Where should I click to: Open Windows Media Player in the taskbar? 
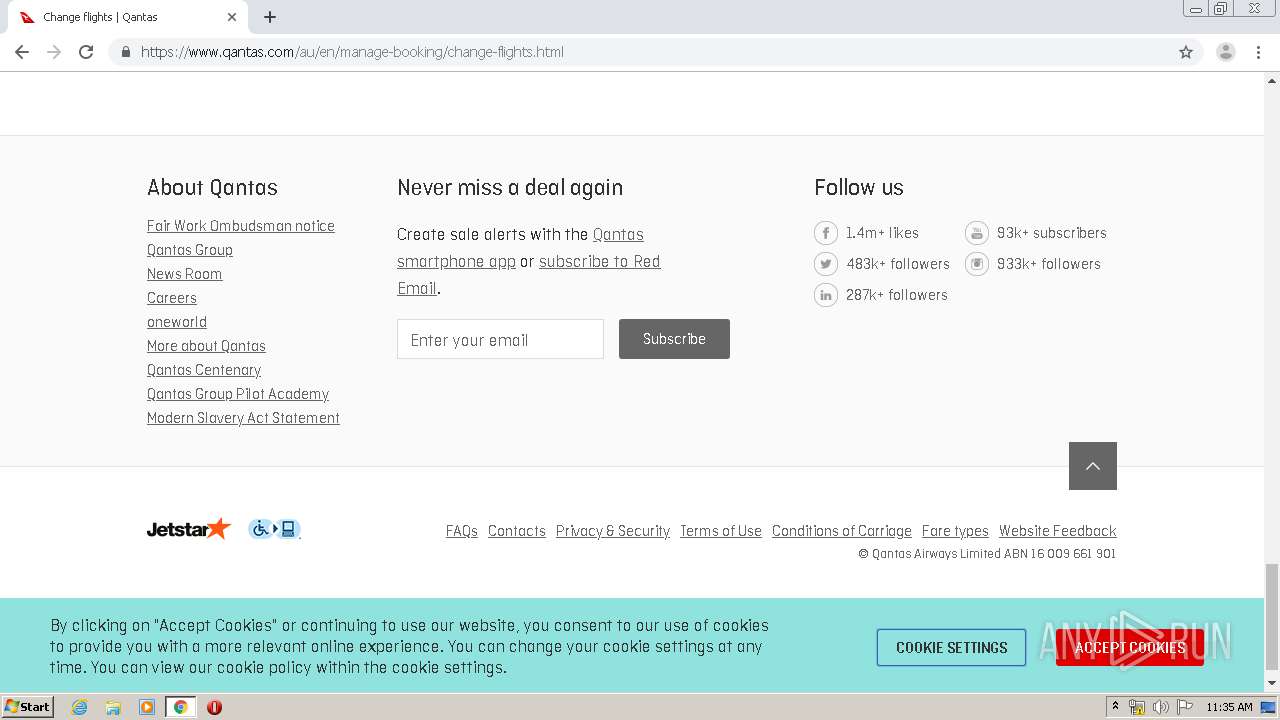[147, 707]
